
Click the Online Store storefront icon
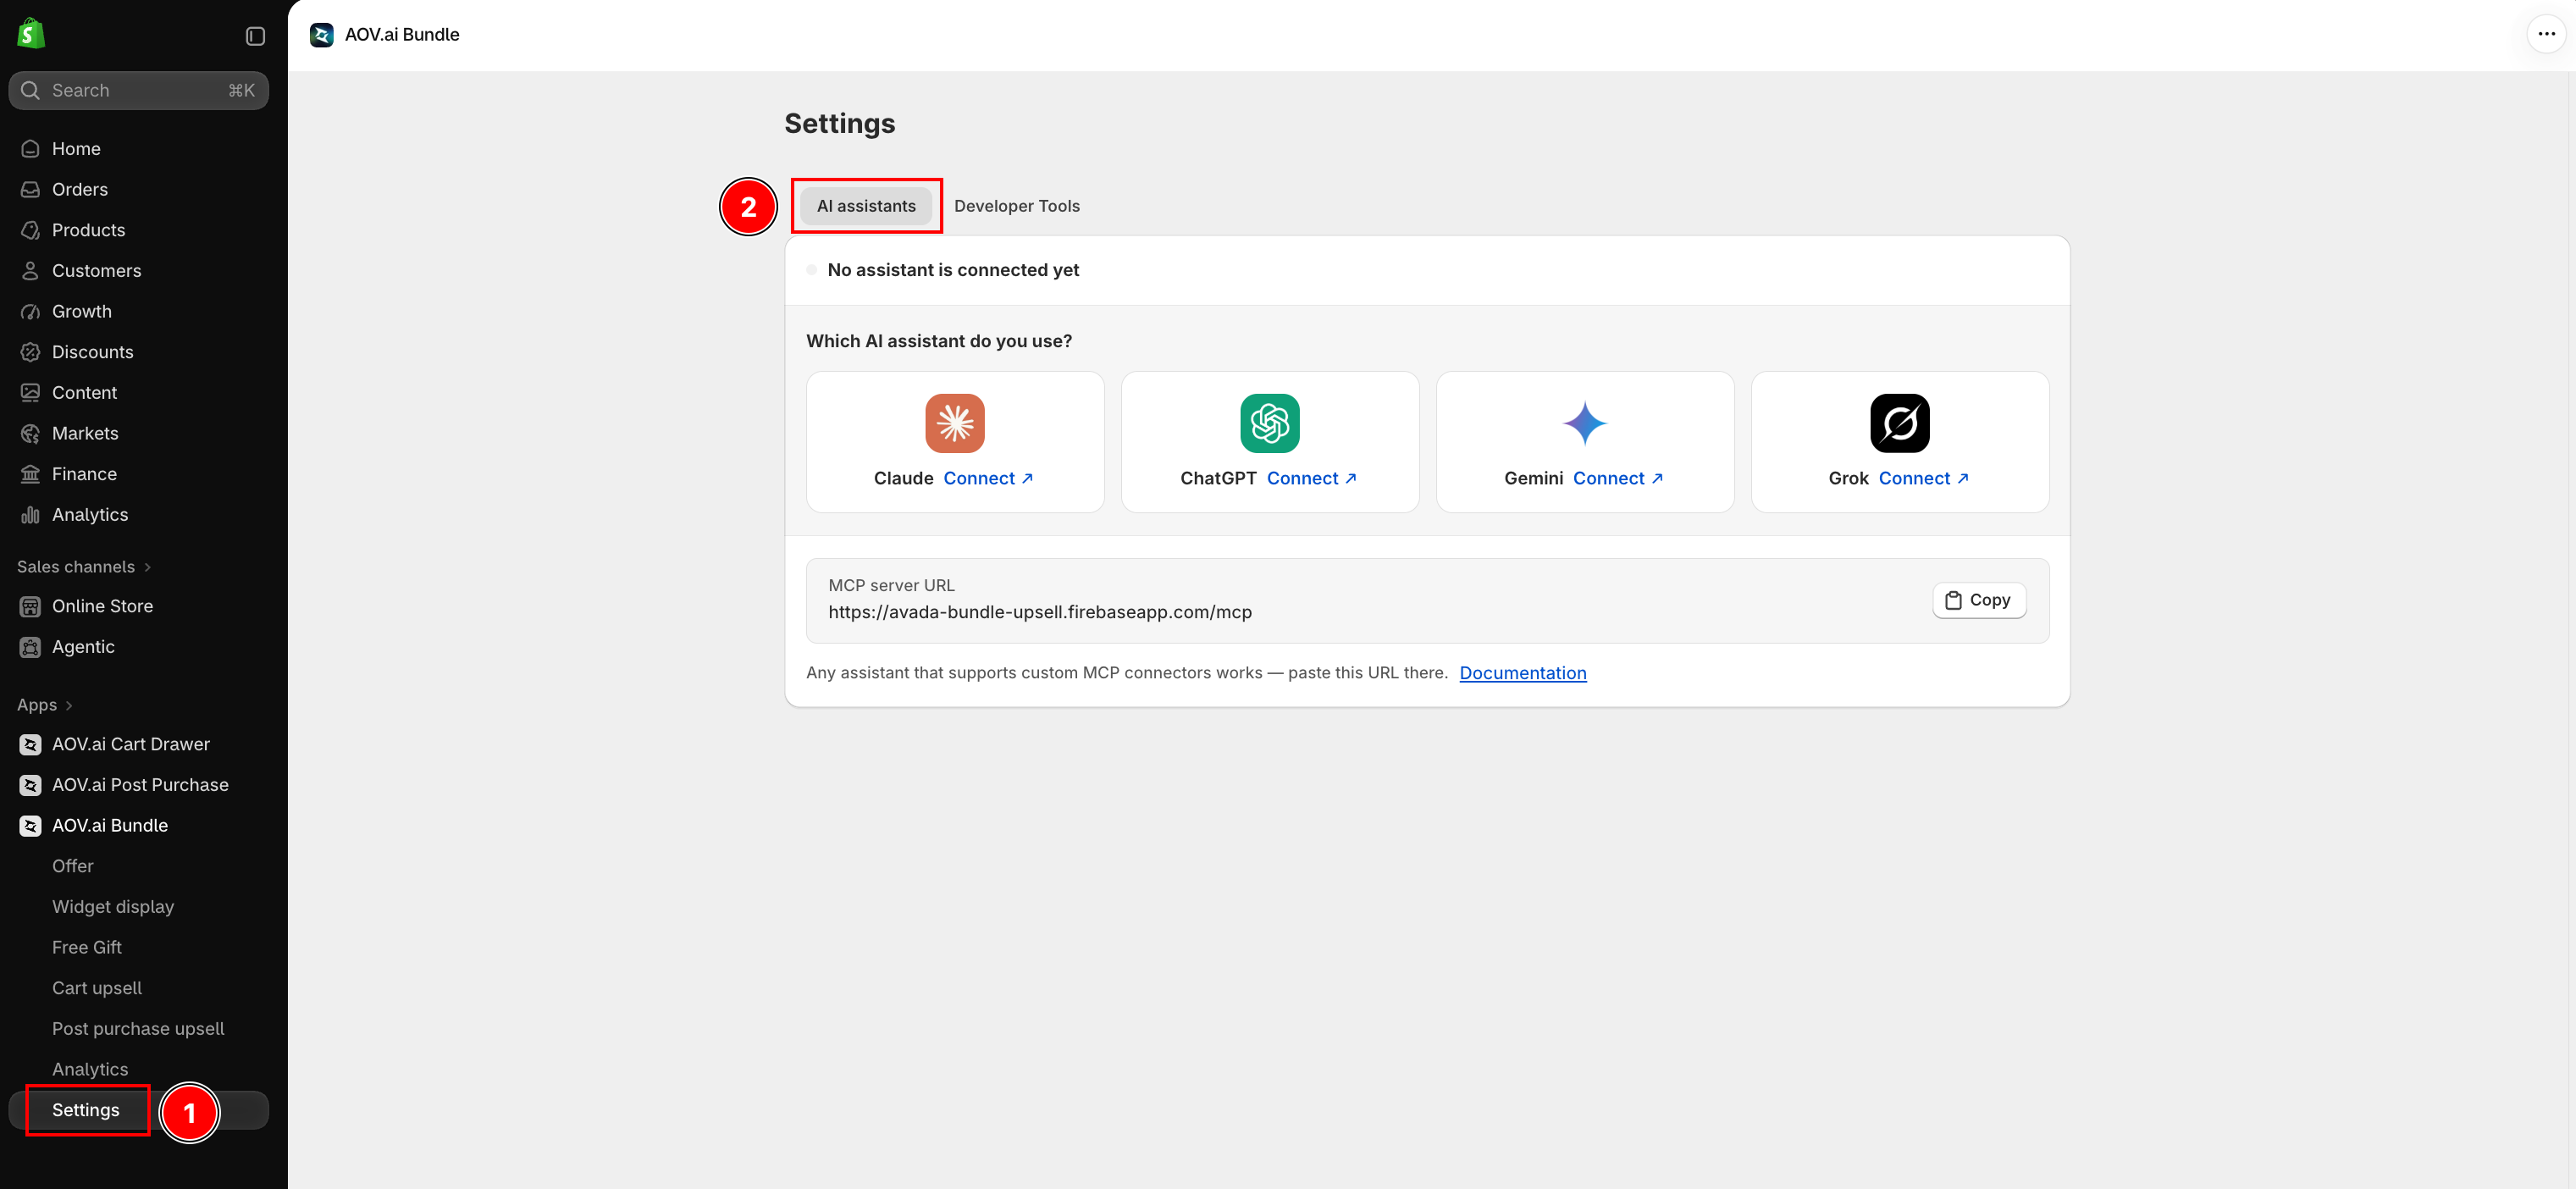click(31, 607)
